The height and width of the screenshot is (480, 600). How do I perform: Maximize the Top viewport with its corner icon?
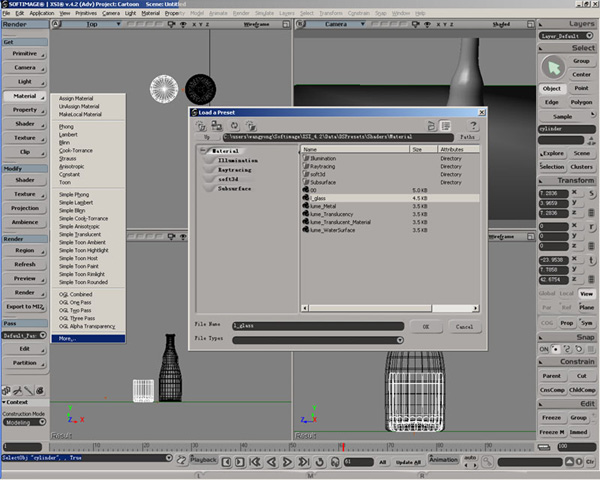point(286,24)
